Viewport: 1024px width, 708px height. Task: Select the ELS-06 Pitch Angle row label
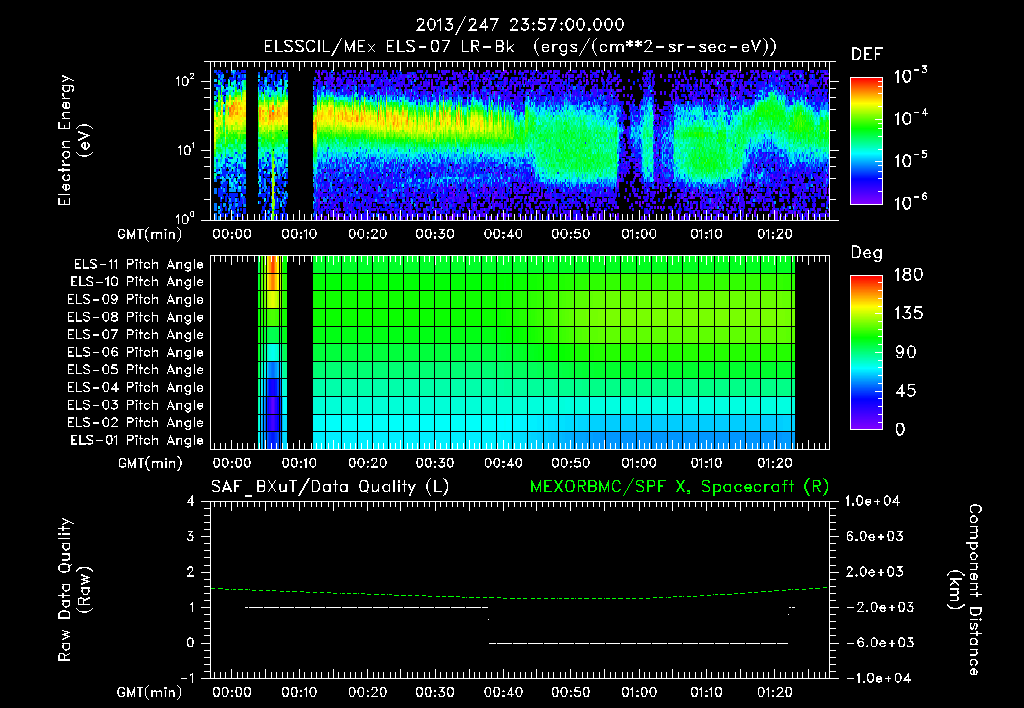[x=136, y=353]
